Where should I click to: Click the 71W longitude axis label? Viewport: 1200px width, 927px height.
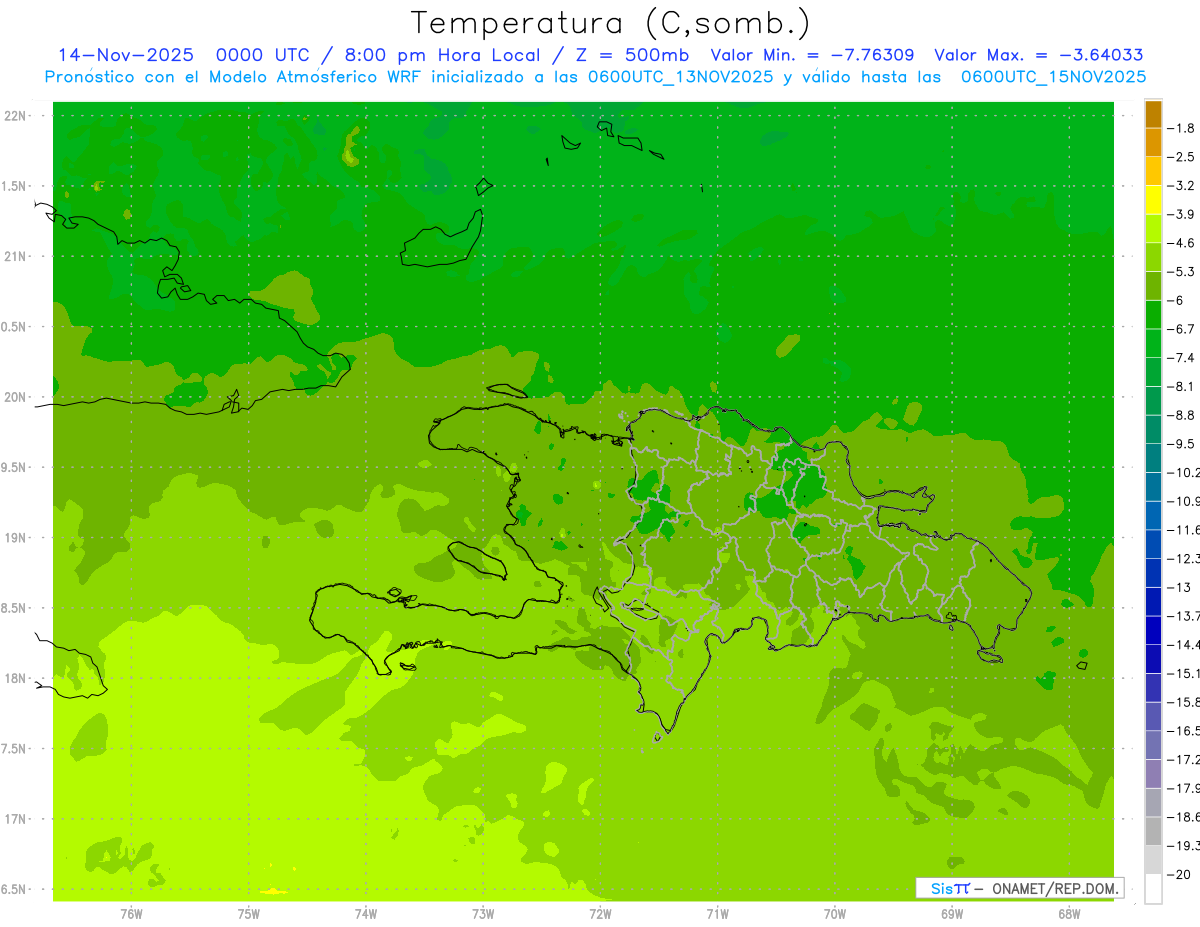(x=717, y=915)
